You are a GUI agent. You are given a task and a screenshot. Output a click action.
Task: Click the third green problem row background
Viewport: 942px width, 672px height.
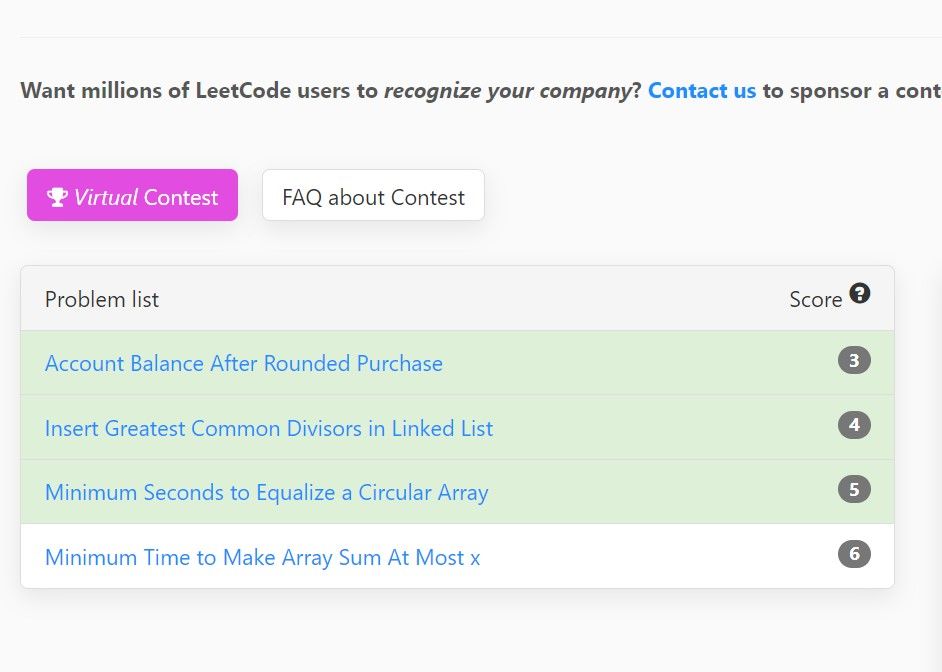click(x=457, y=492)
